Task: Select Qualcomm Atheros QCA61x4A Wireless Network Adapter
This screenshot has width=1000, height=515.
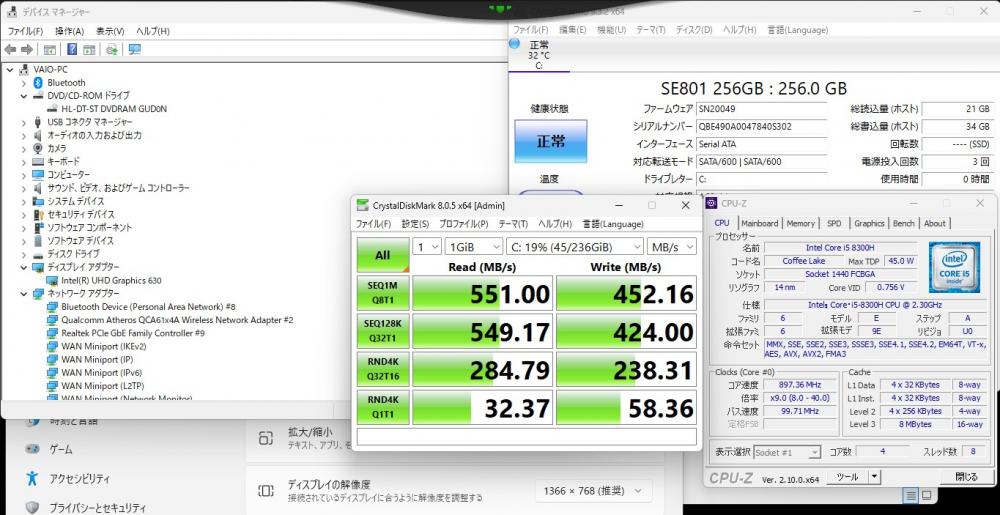Action: (x=177, y=320)
